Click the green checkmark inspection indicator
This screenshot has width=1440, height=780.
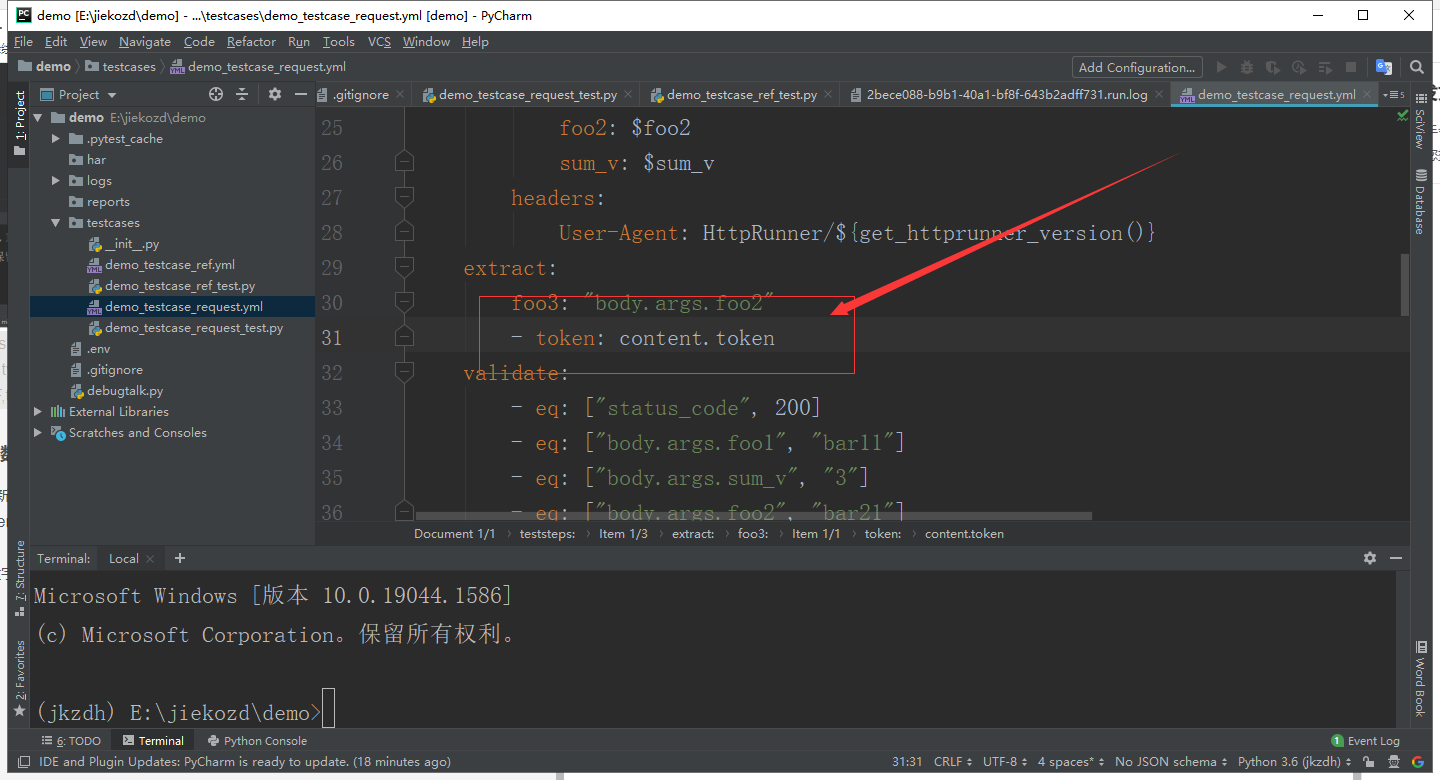[1402, 115]
